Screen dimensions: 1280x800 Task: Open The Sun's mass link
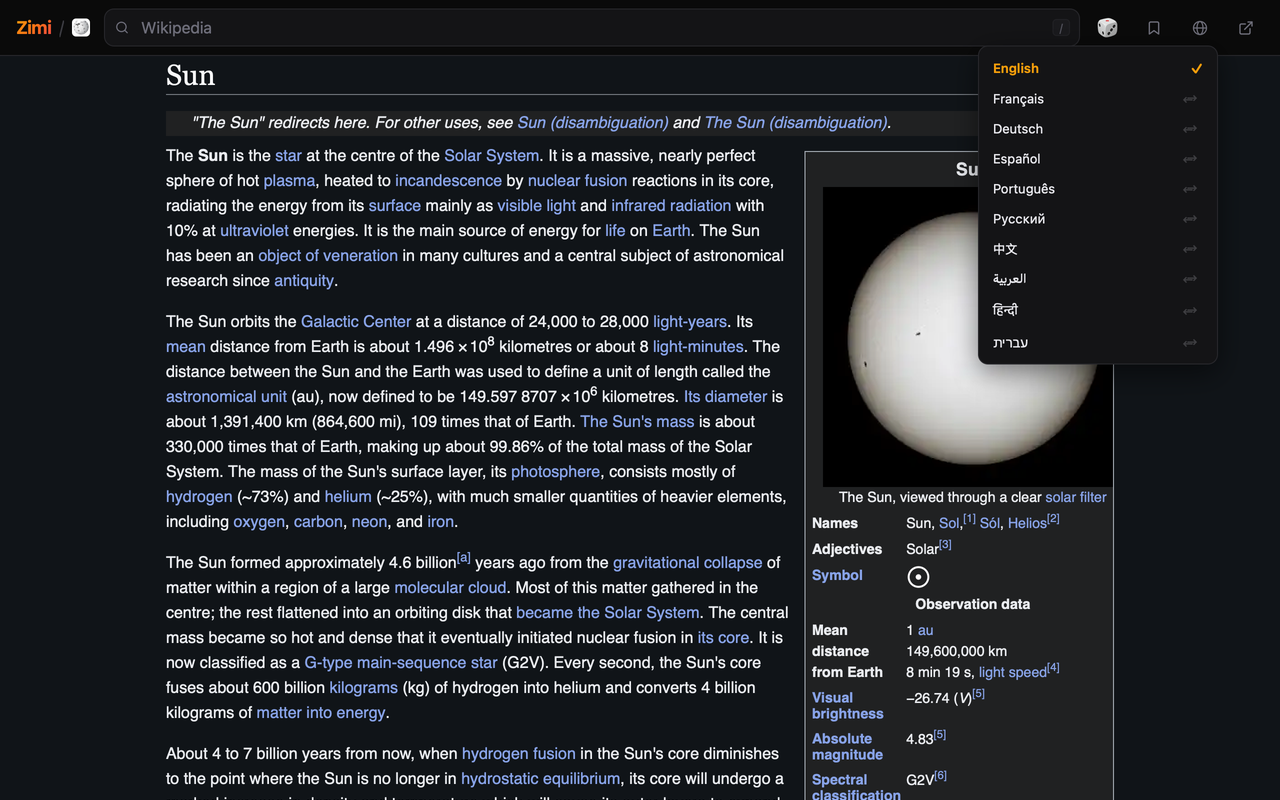point(637,422)
